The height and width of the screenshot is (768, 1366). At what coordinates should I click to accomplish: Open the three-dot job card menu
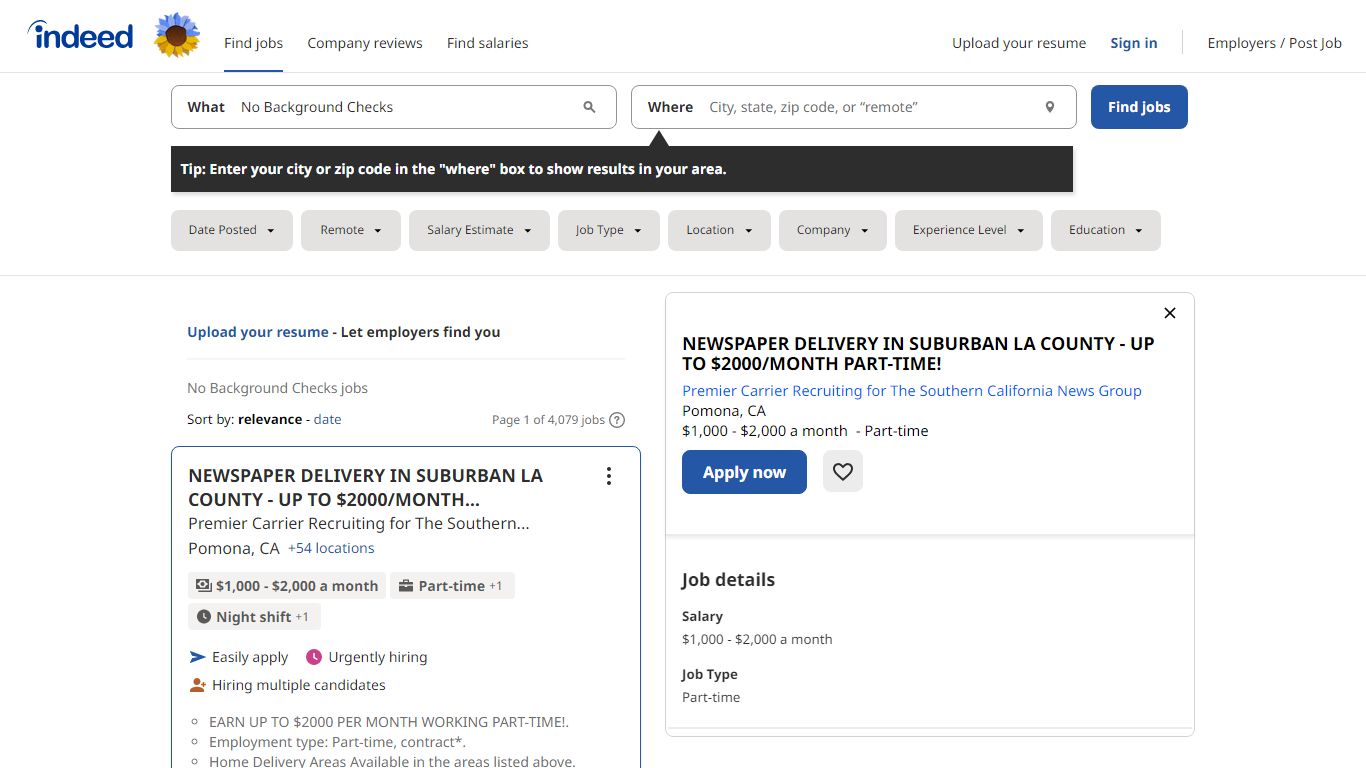tap(608, 477)
